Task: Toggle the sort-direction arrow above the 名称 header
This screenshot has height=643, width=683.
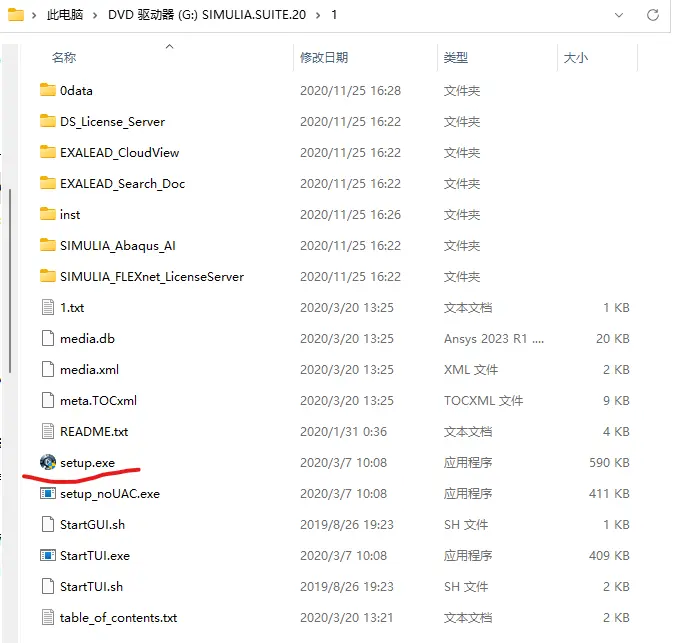Action: (x=169, y=46)
